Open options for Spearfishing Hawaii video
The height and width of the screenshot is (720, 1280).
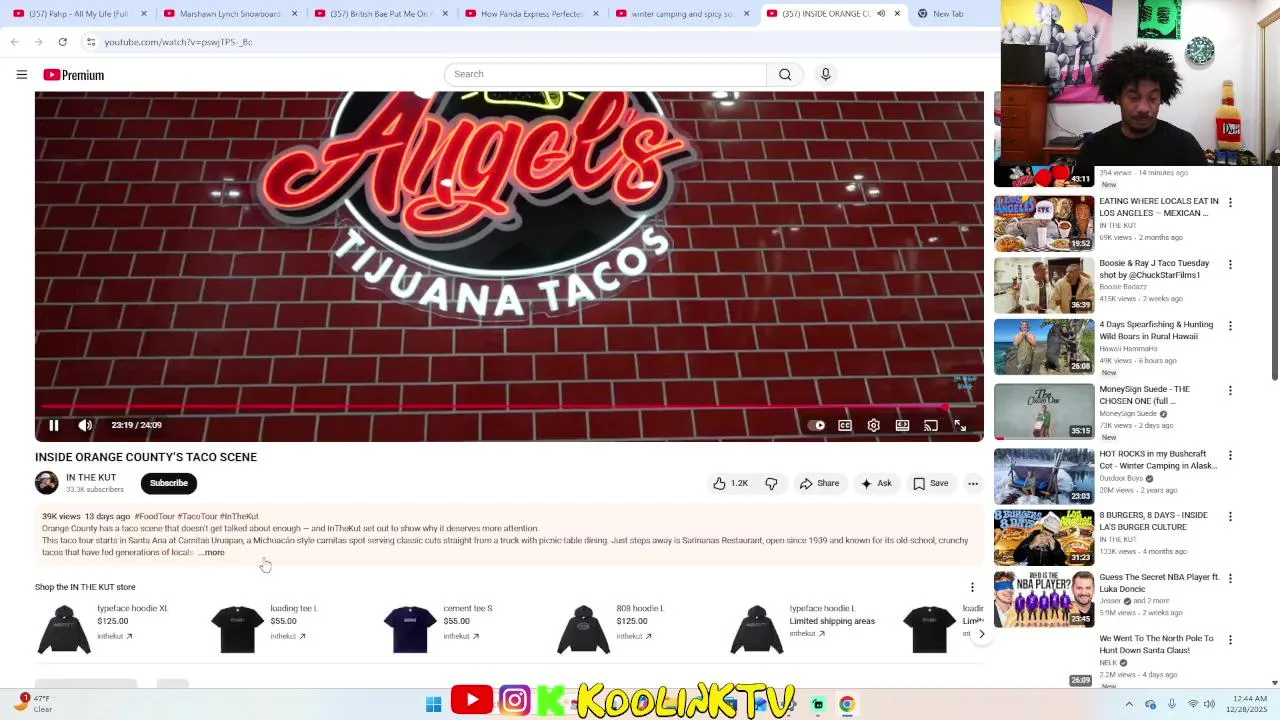[x=1230, y=326]
